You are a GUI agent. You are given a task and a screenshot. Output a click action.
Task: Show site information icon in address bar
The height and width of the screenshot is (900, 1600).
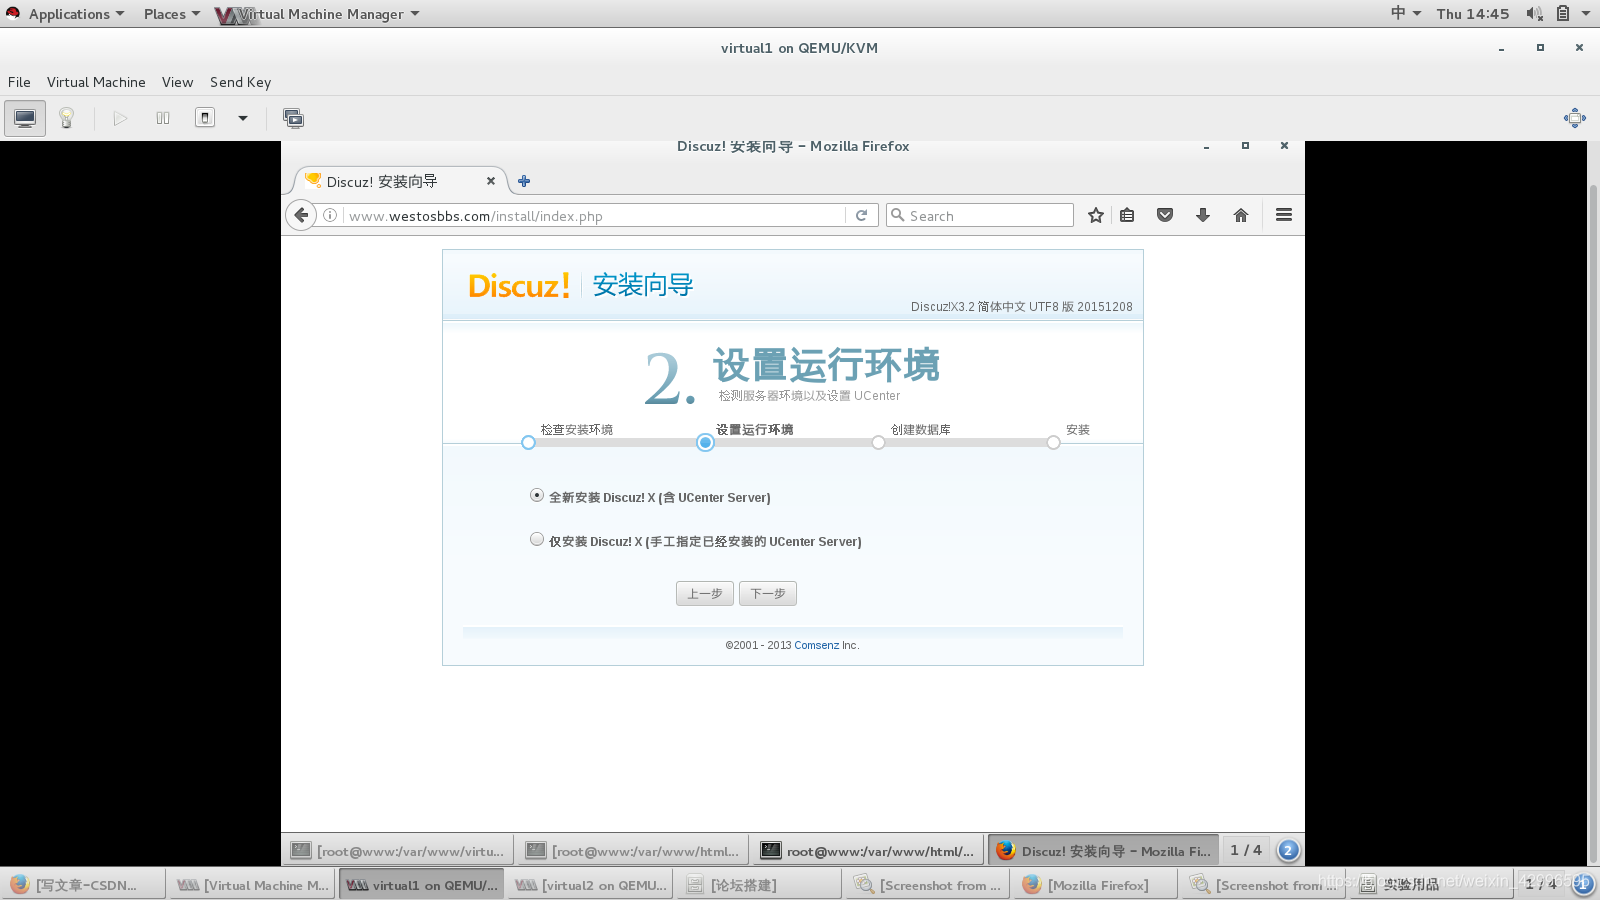[330, 215]
